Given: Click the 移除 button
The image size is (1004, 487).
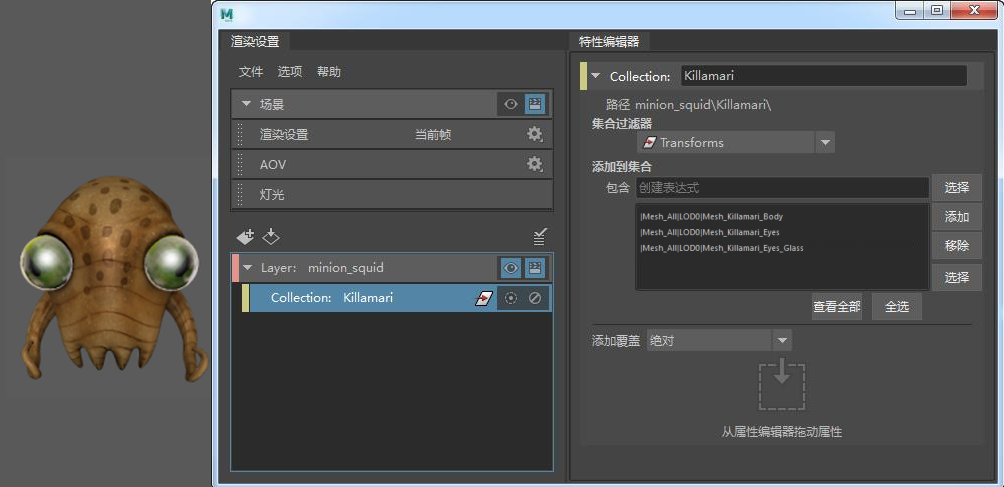Looking at the screenshot, I should [957, 246].
